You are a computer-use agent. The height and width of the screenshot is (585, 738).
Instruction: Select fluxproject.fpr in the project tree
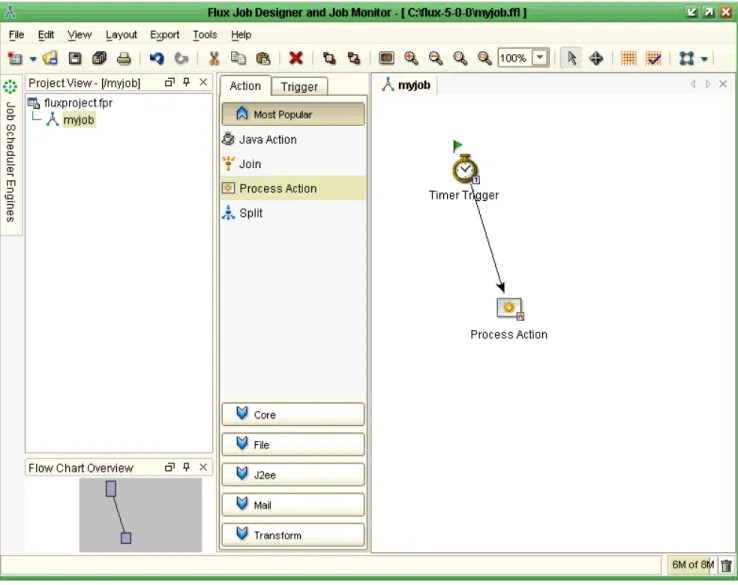pos(70,103)
